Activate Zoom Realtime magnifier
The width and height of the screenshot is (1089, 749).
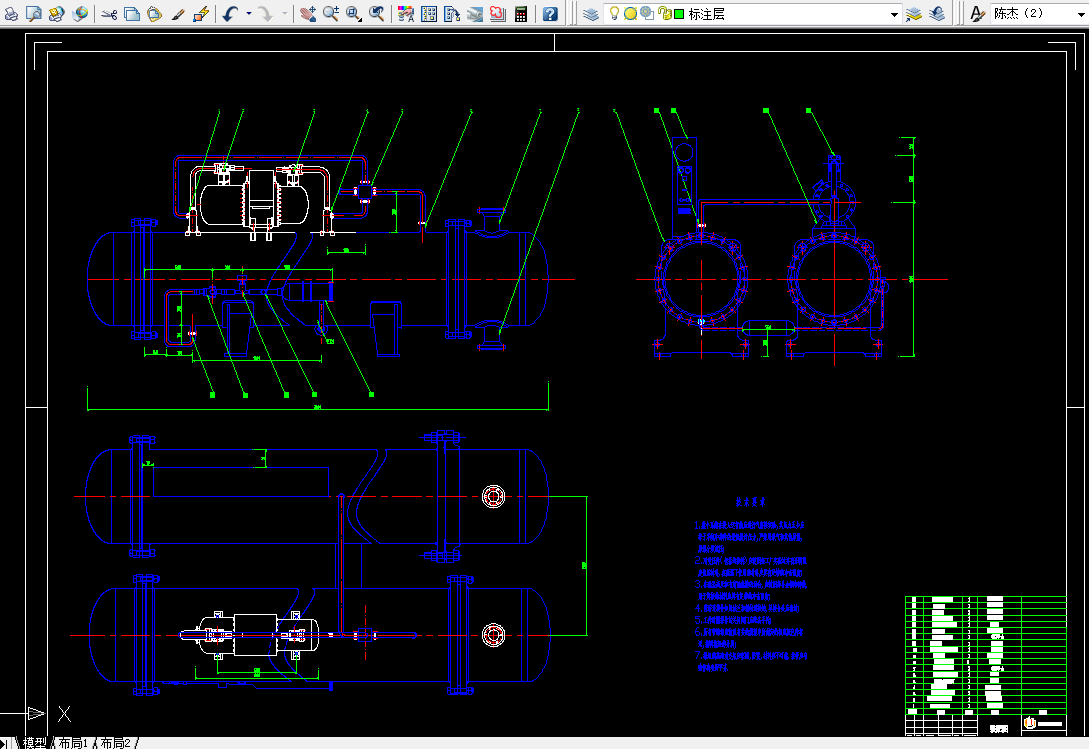331,13
